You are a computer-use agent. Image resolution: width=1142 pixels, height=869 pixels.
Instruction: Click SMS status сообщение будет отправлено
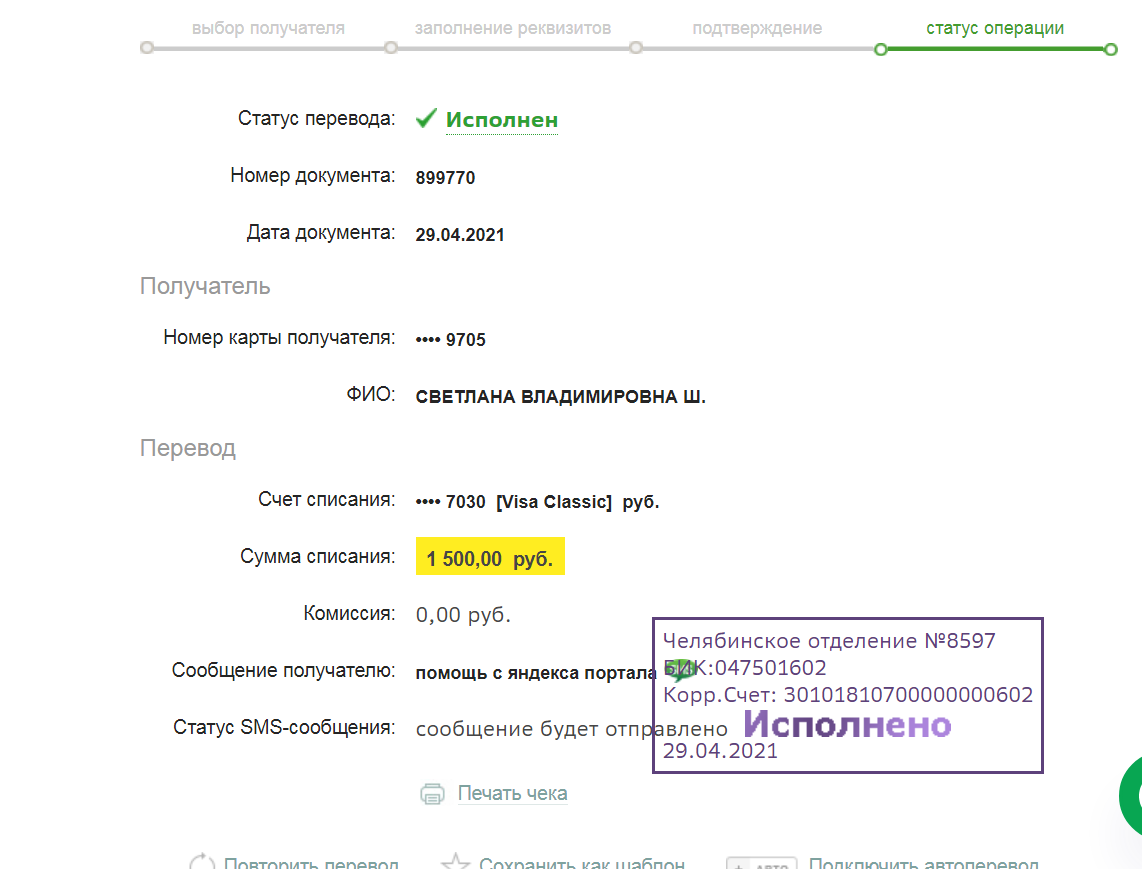point(571,728)
